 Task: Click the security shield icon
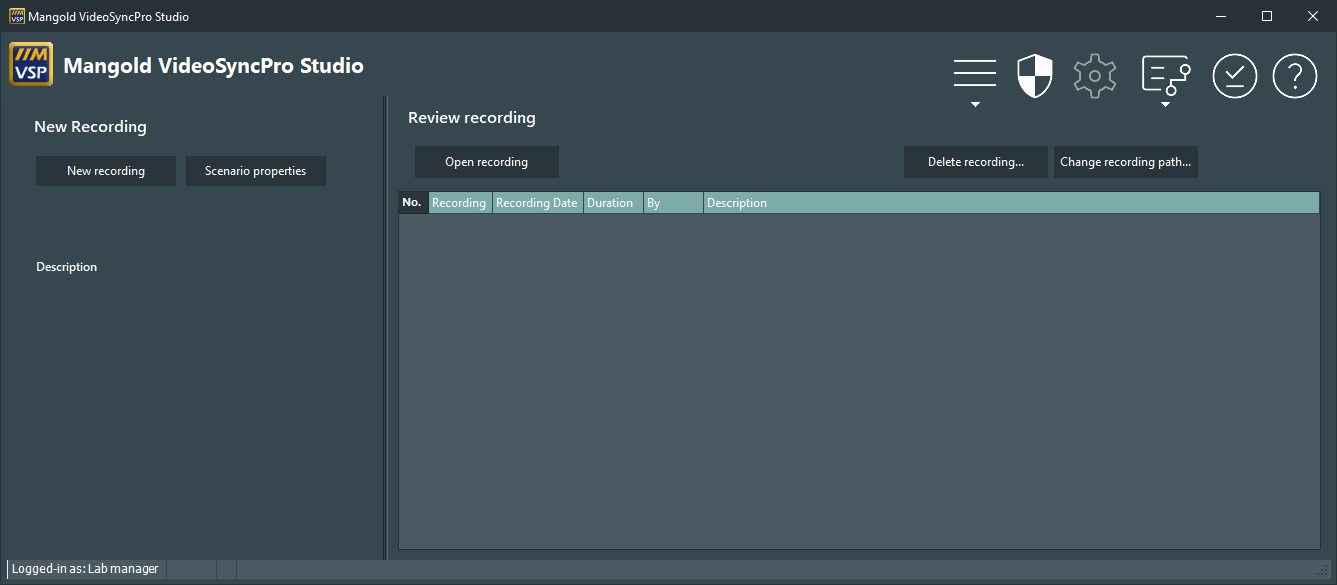(x=1035, y=76)
